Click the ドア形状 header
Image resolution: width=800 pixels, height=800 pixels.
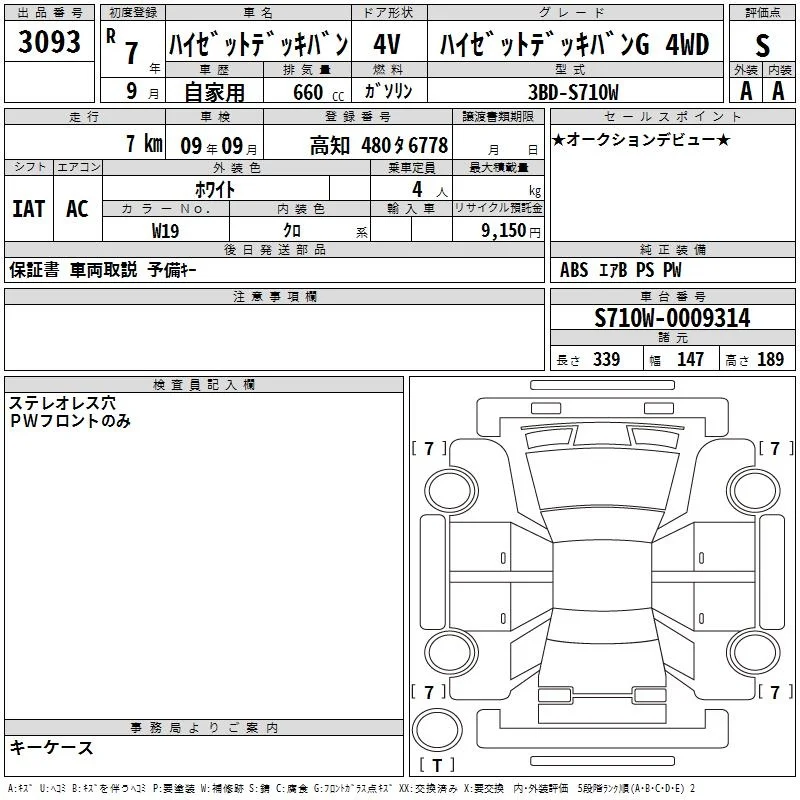point(389,13)
